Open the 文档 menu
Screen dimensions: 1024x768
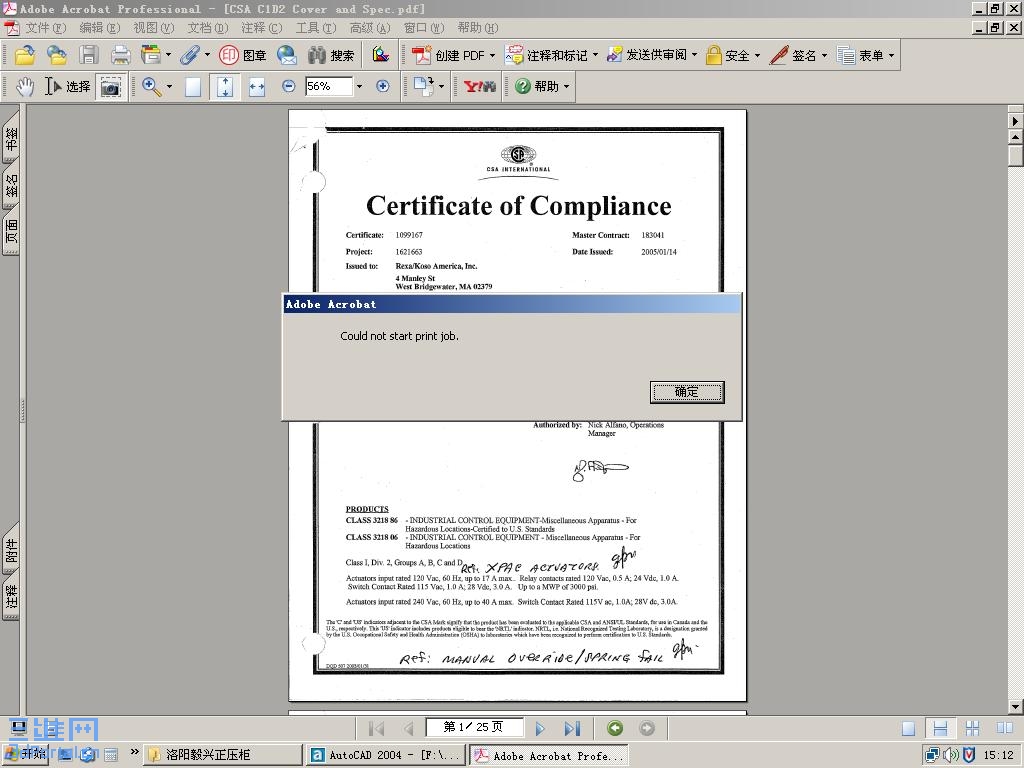coord(208,27)
